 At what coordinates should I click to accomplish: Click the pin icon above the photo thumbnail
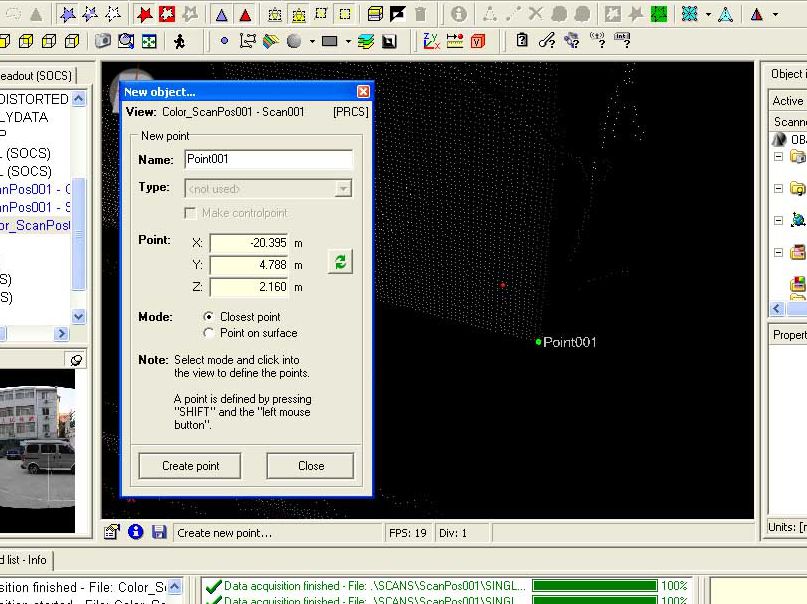point(76,360)
